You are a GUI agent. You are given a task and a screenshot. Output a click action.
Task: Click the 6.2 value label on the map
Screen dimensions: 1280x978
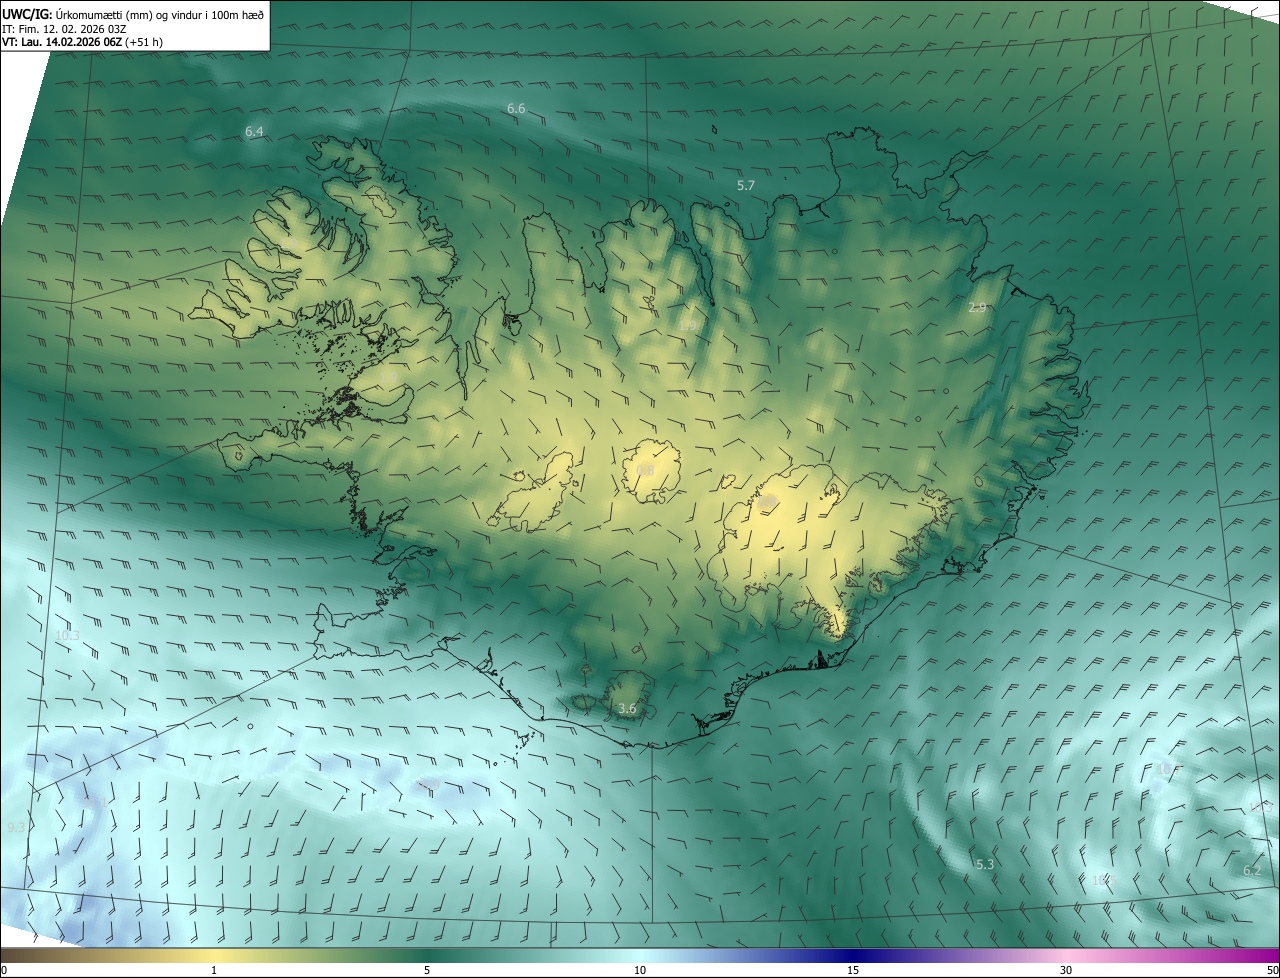pos(1252,871)
